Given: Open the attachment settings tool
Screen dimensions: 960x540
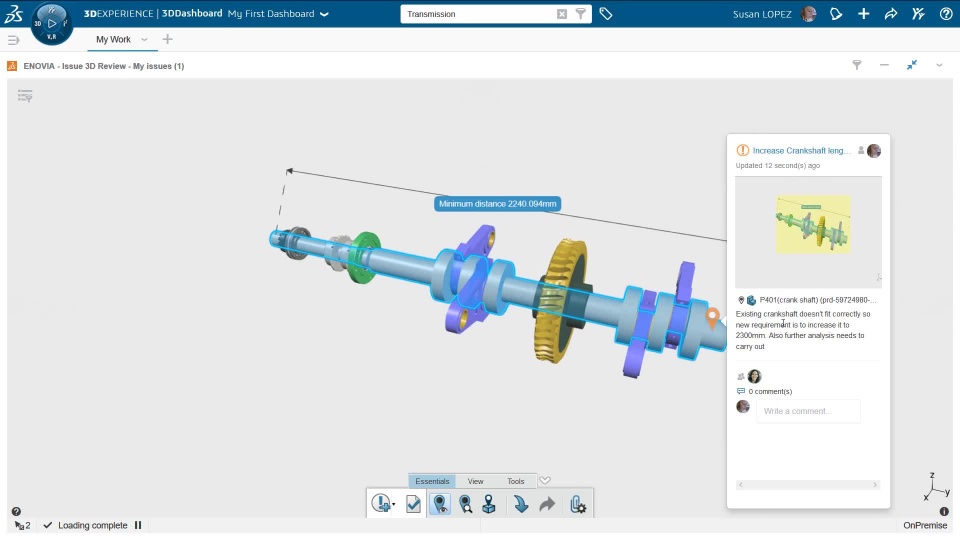Looking at the screenshot, I should (577, 504).
